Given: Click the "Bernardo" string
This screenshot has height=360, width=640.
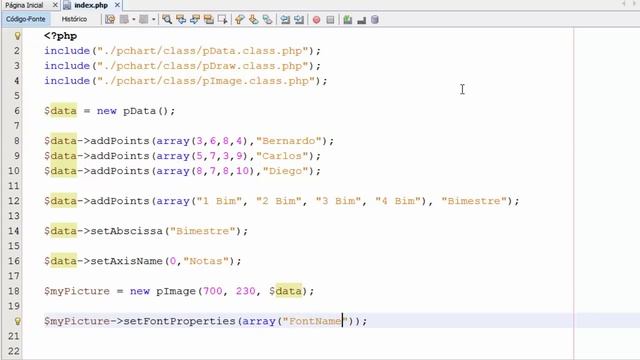Looking at the screenshot, I should tap(289, 141).
